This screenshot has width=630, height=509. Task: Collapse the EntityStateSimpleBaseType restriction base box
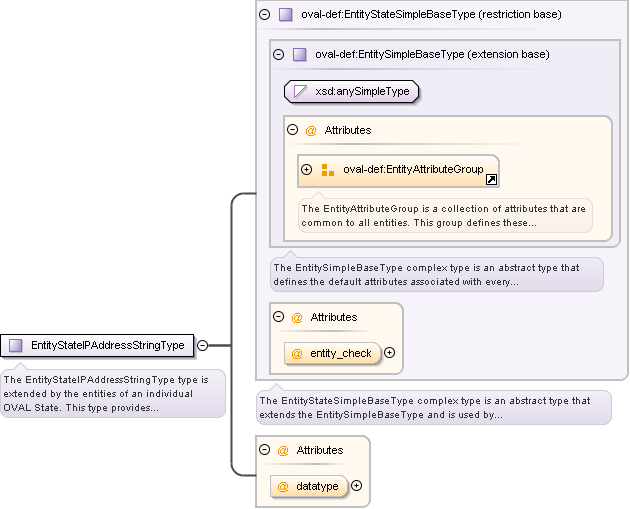click(265, 15)
